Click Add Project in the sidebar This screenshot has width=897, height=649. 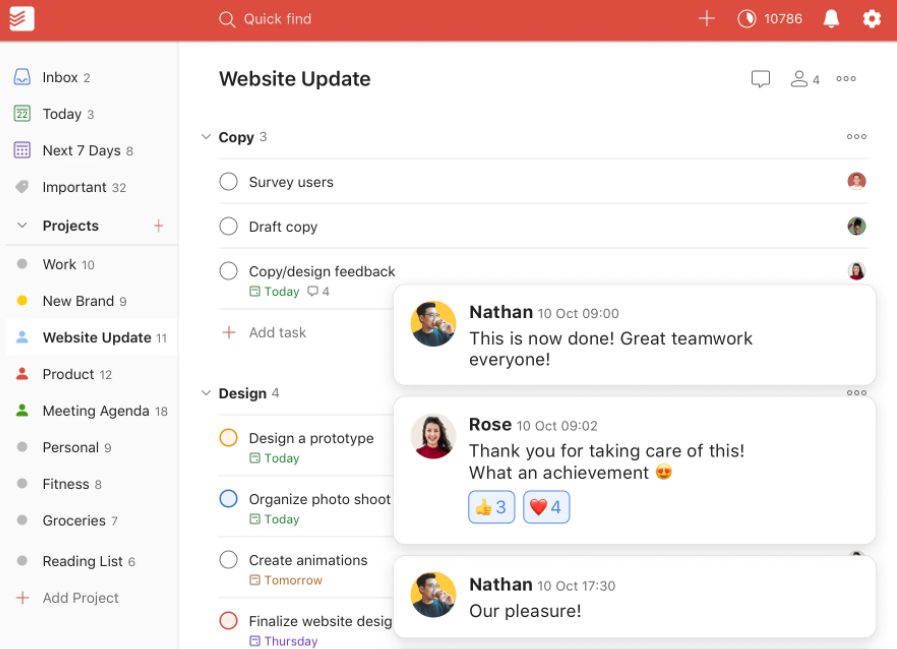78,597
